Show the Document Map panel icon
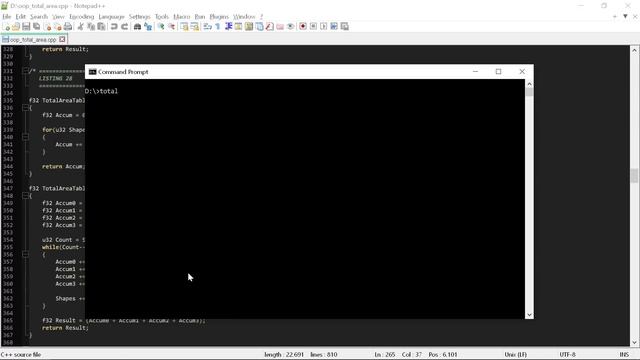 249,27
